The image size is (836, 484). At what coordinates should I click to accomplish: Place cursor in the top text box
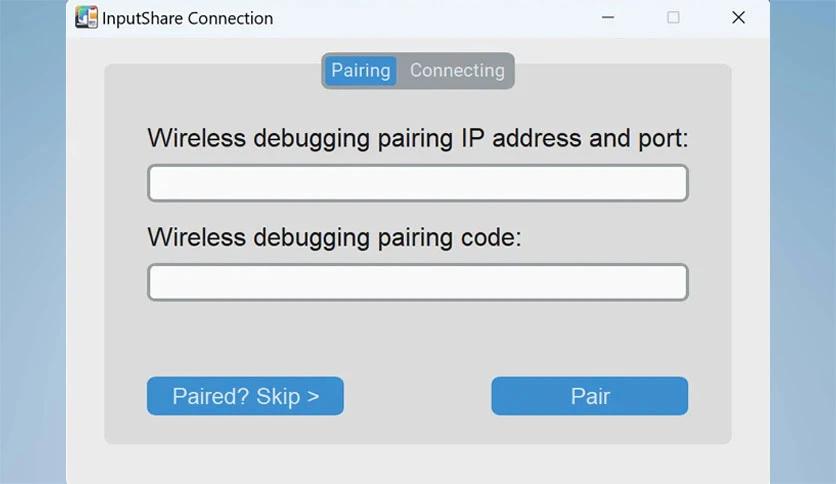point(418,183)
